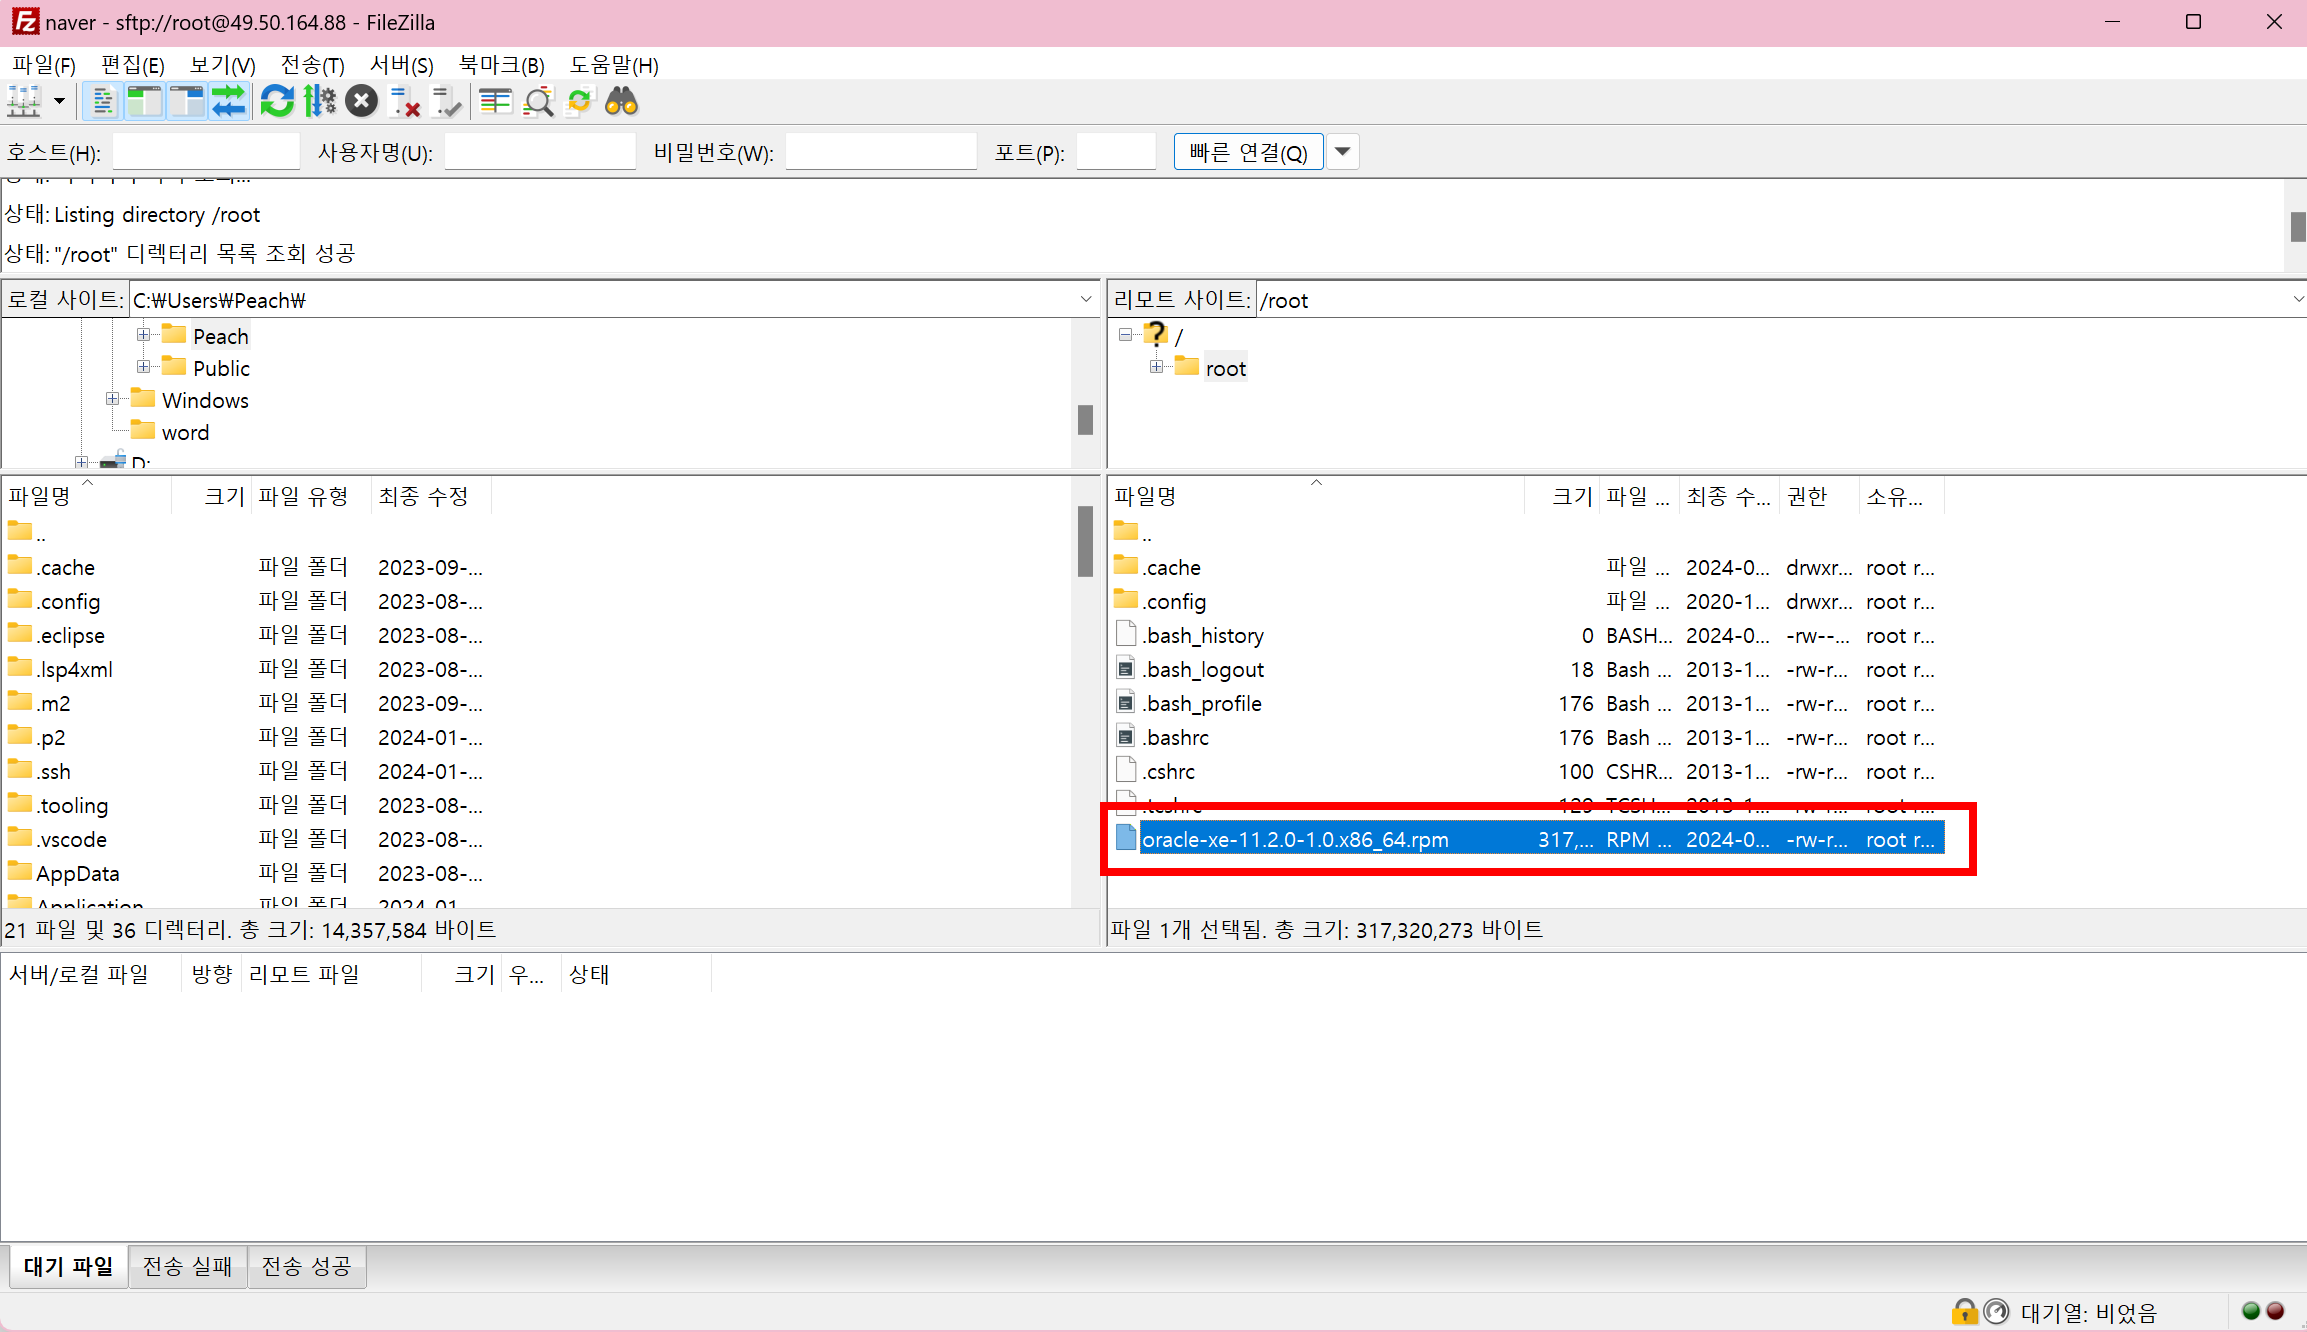This screenshot has width=2307, height=1332.
Task: Refresh file and folder lists
Action: 277,102
